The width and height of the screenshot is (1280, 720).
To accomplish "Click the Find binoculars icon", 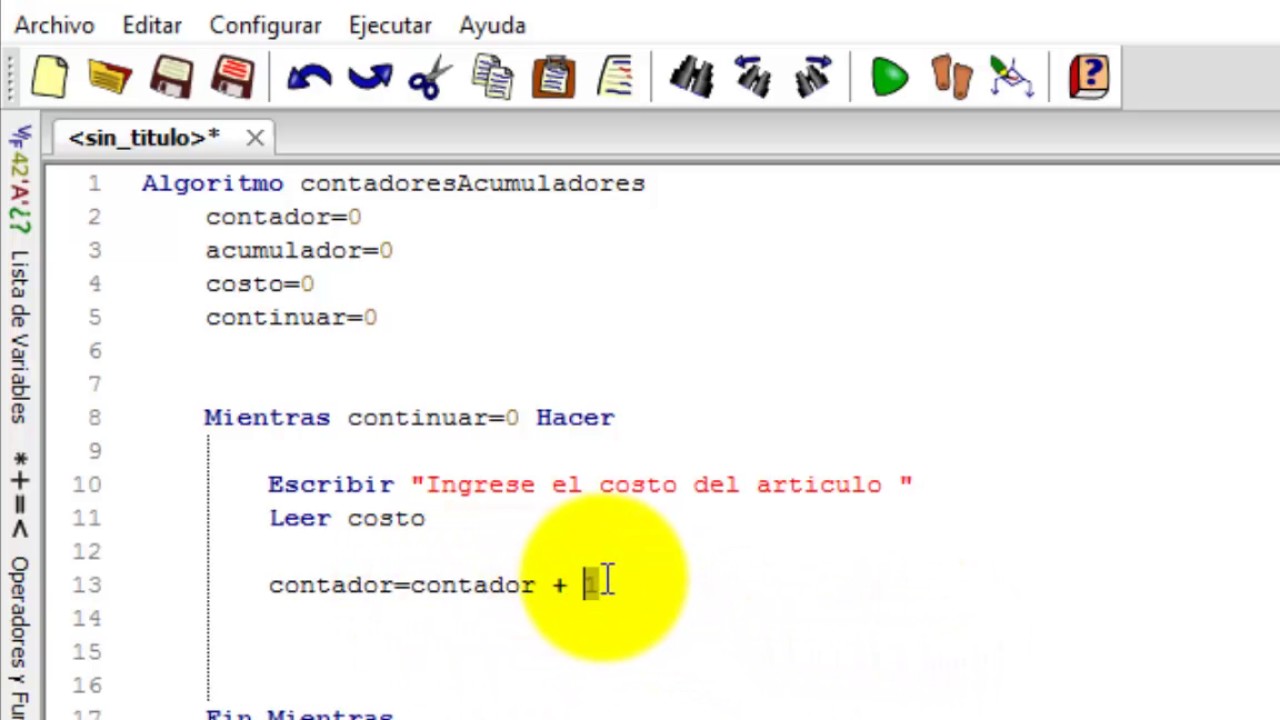I will pyautogui.click(x=691, y=77).
